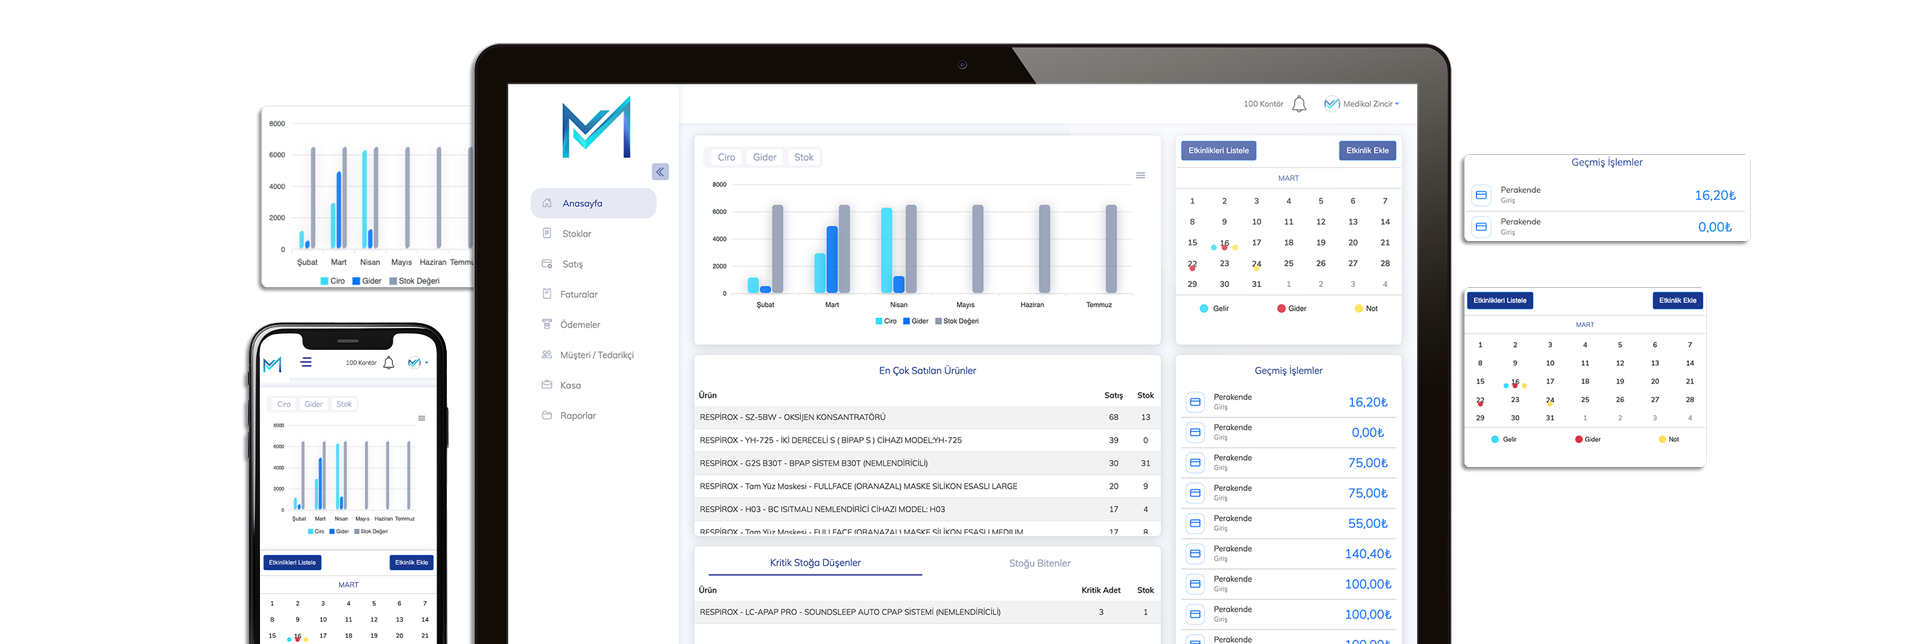Viewport: 1920px width, 644px height.
Task: Select the Ödemeler icon in the sidebar
Action: (547, 324)
